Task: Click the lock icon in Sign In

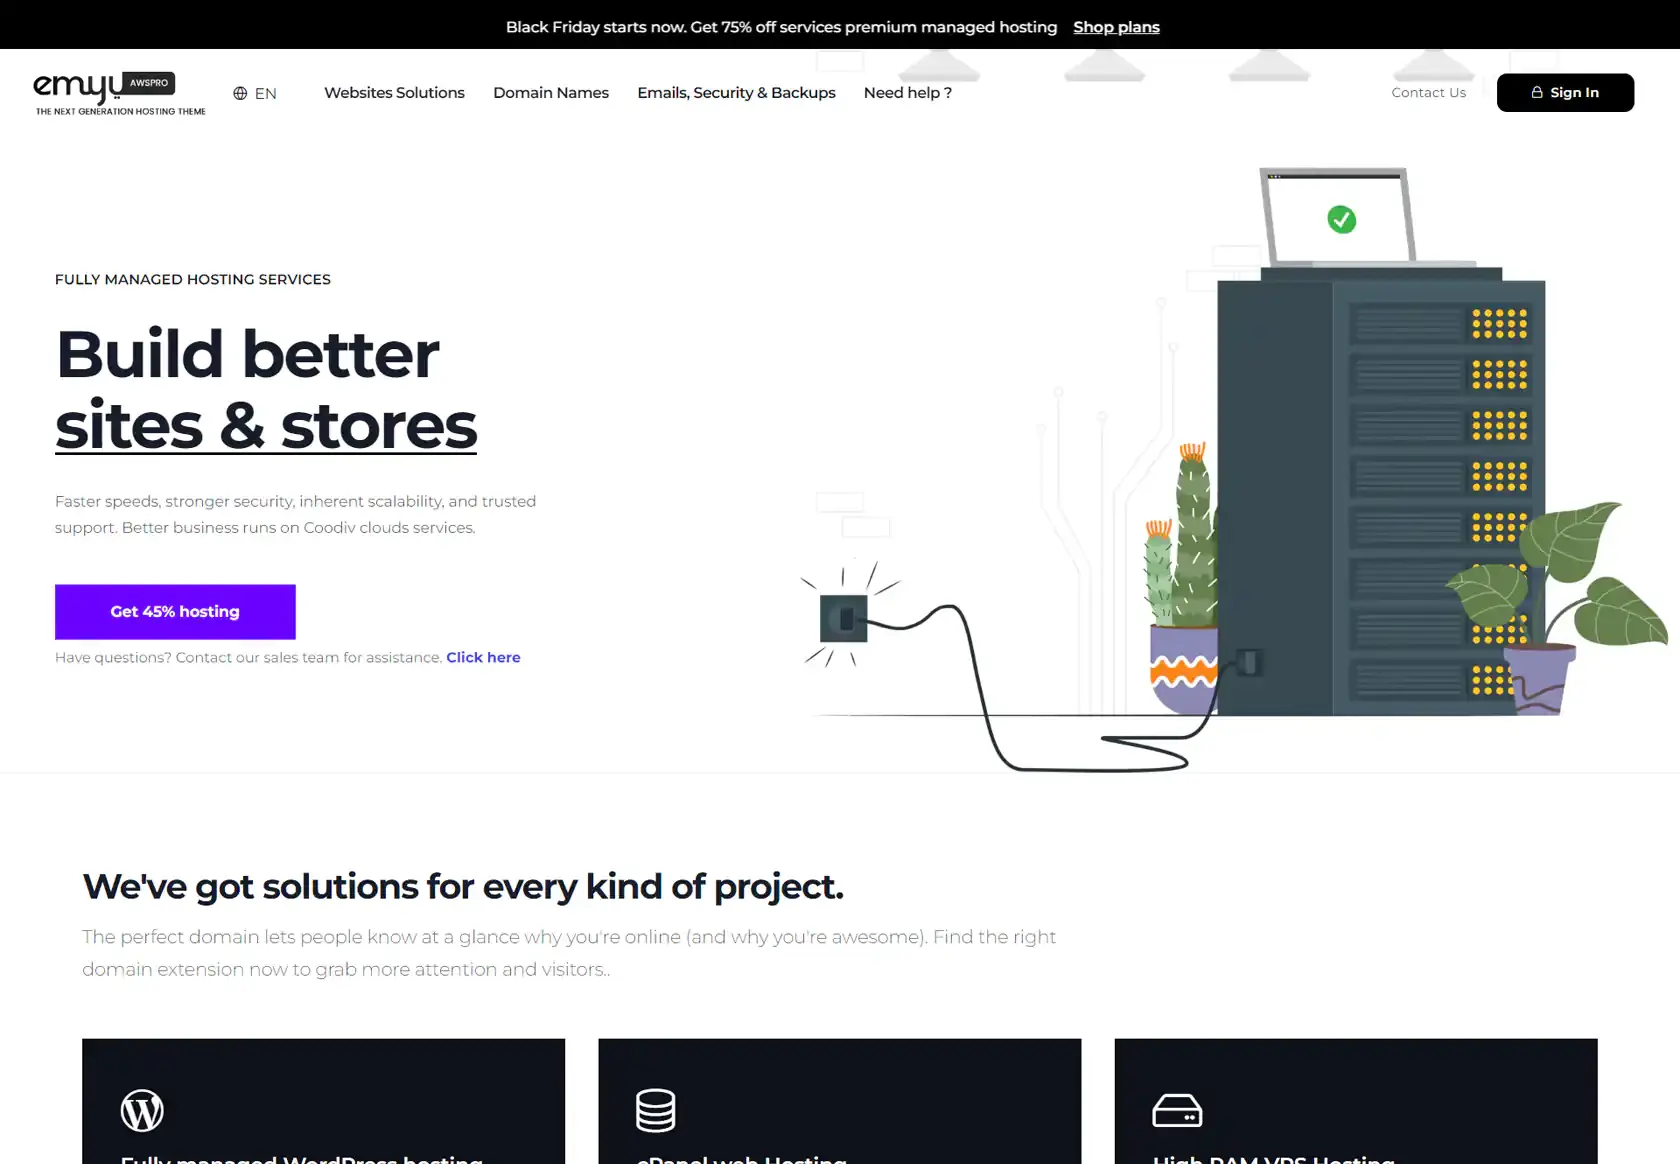Action: 1537,92
